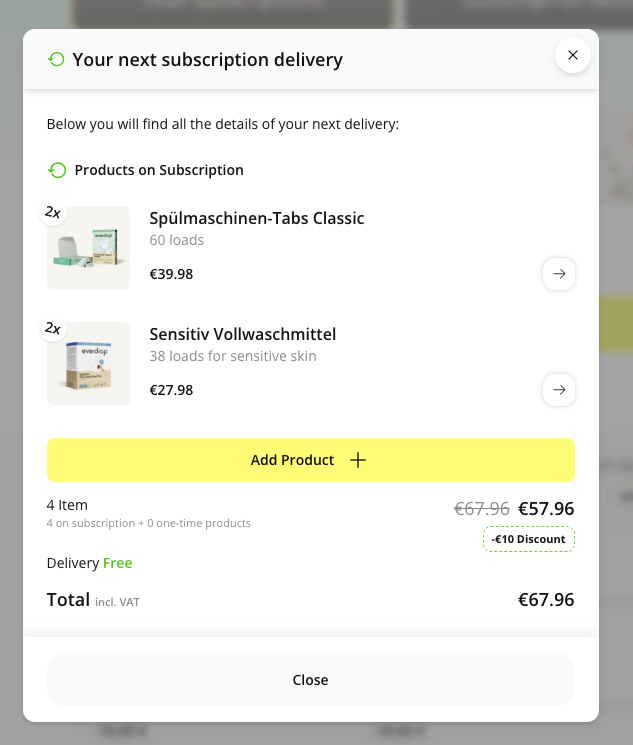633x745 pixels.
Task: Open Sensitiv Vollwaschmittel details via its arrow
Action: pos(559,390)
